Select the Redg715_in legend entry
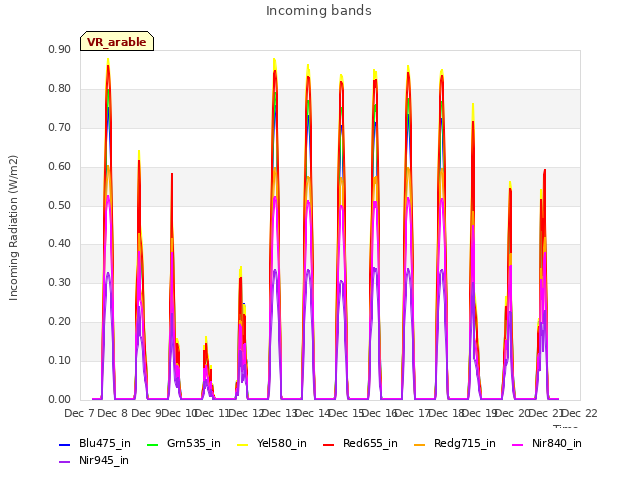Viewport: 640px width, 480px height. click(x=455, y=443)
